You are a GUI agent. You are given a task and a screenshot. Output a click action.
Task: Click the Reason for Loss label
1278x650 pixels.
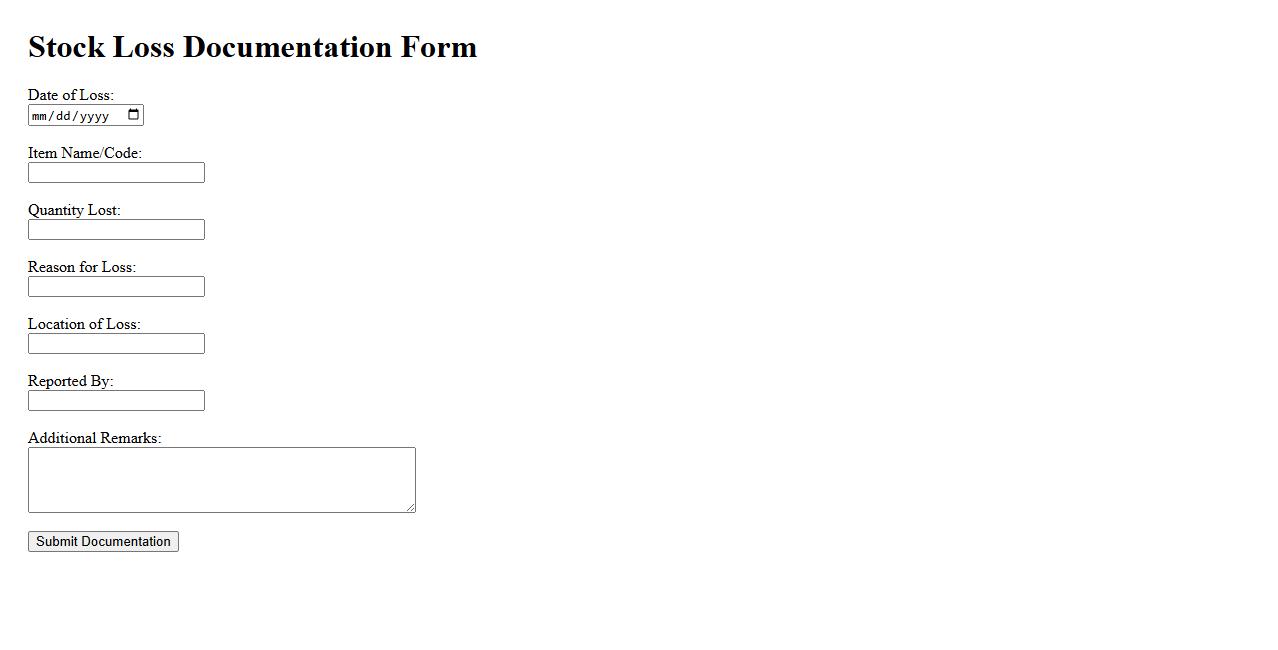(x=82, y=267)
